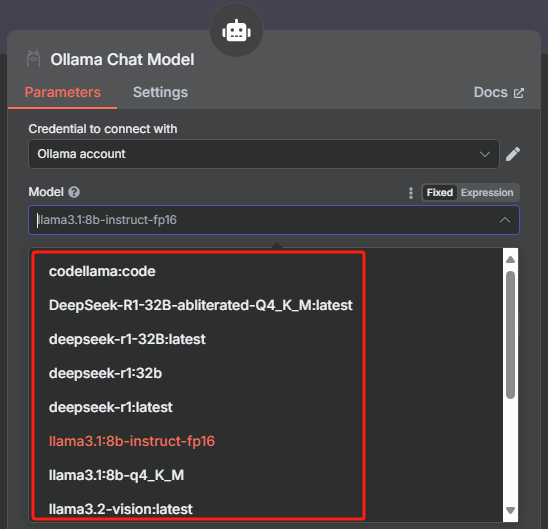Click the Docs external link icon
Image resolution: width=548 pixels, height=529 pixels.
[519, 93]
